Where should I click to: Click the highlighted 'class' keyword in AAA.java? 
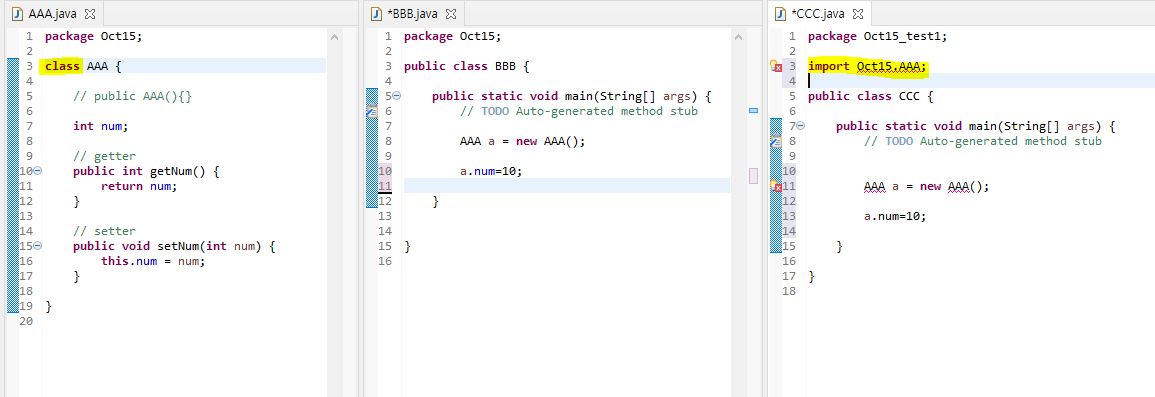click(x=63, y=66)
